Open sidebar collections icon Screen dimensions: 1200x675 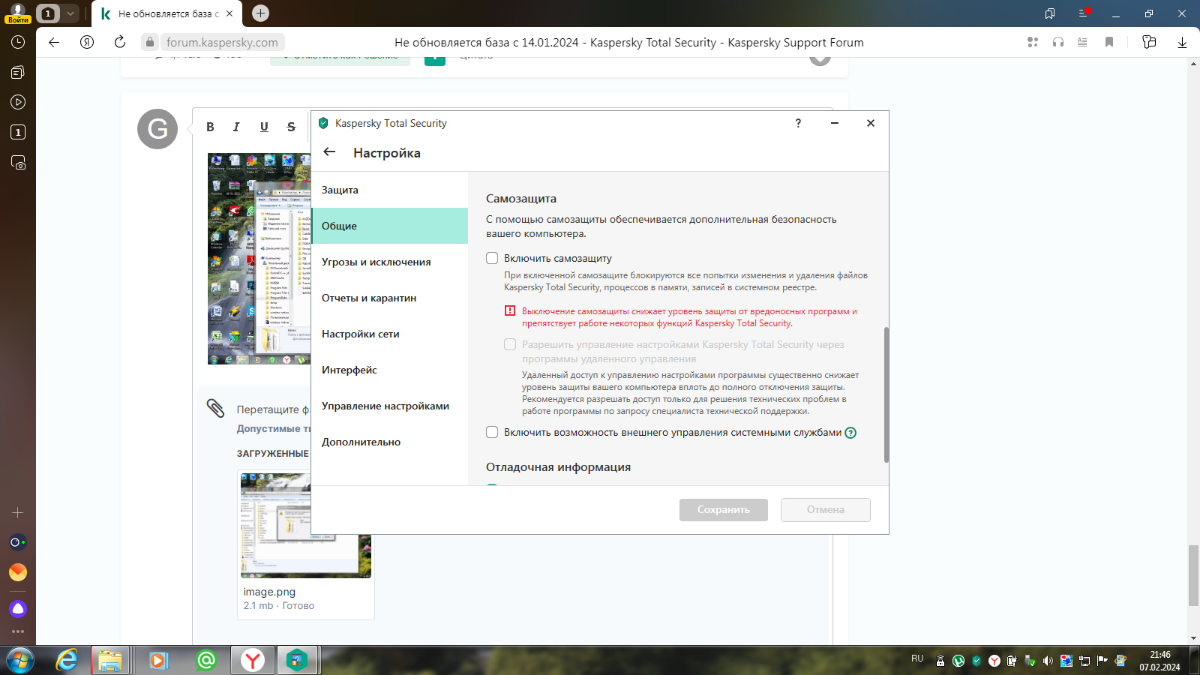click(x=18, y=72)
